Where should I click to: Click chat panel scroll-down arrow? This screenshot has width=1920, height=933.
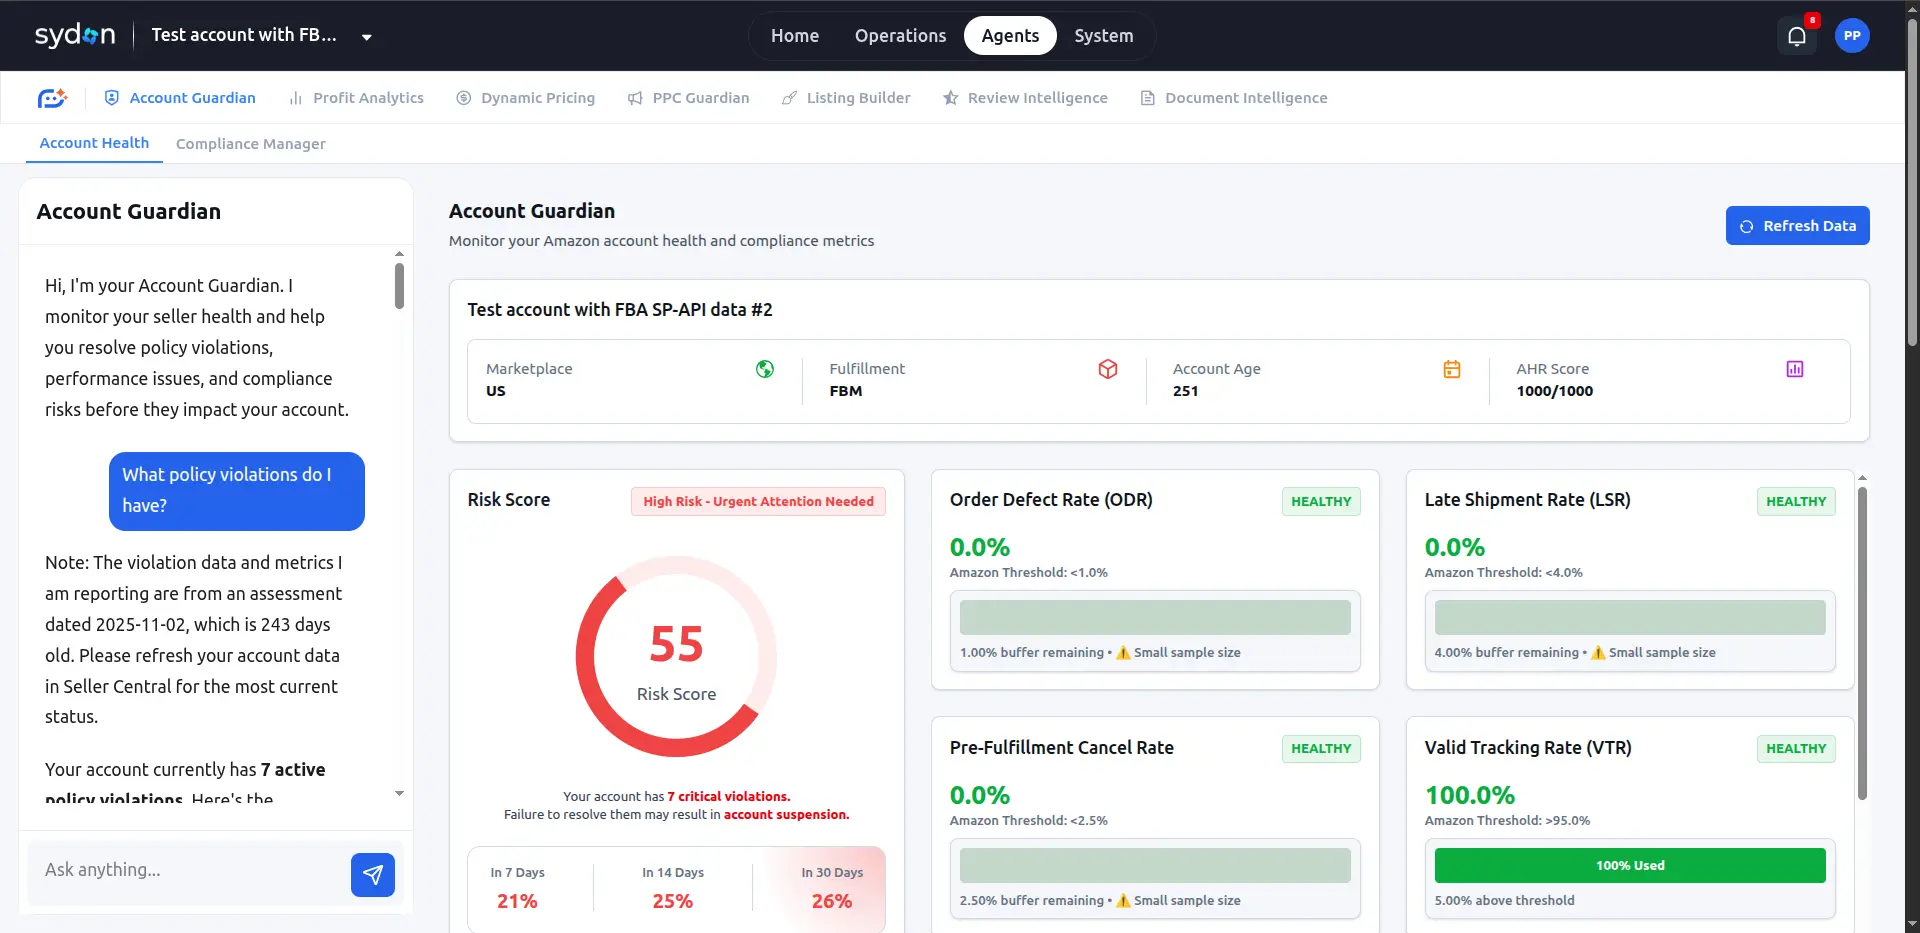click(x=399, y=793)
